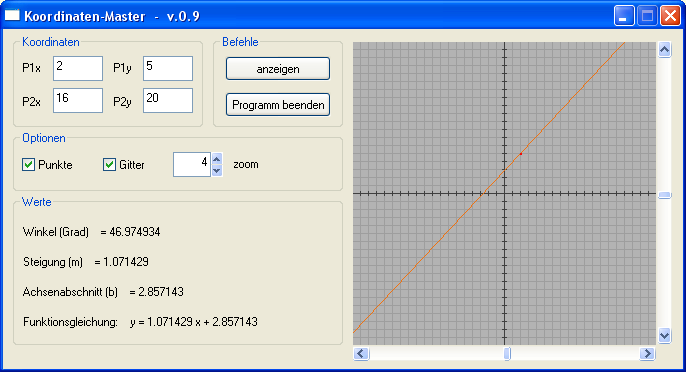Screen dimensions: 686x372
Task: Click horizontal scrollbar right arrow
Action: pos(647,353)
